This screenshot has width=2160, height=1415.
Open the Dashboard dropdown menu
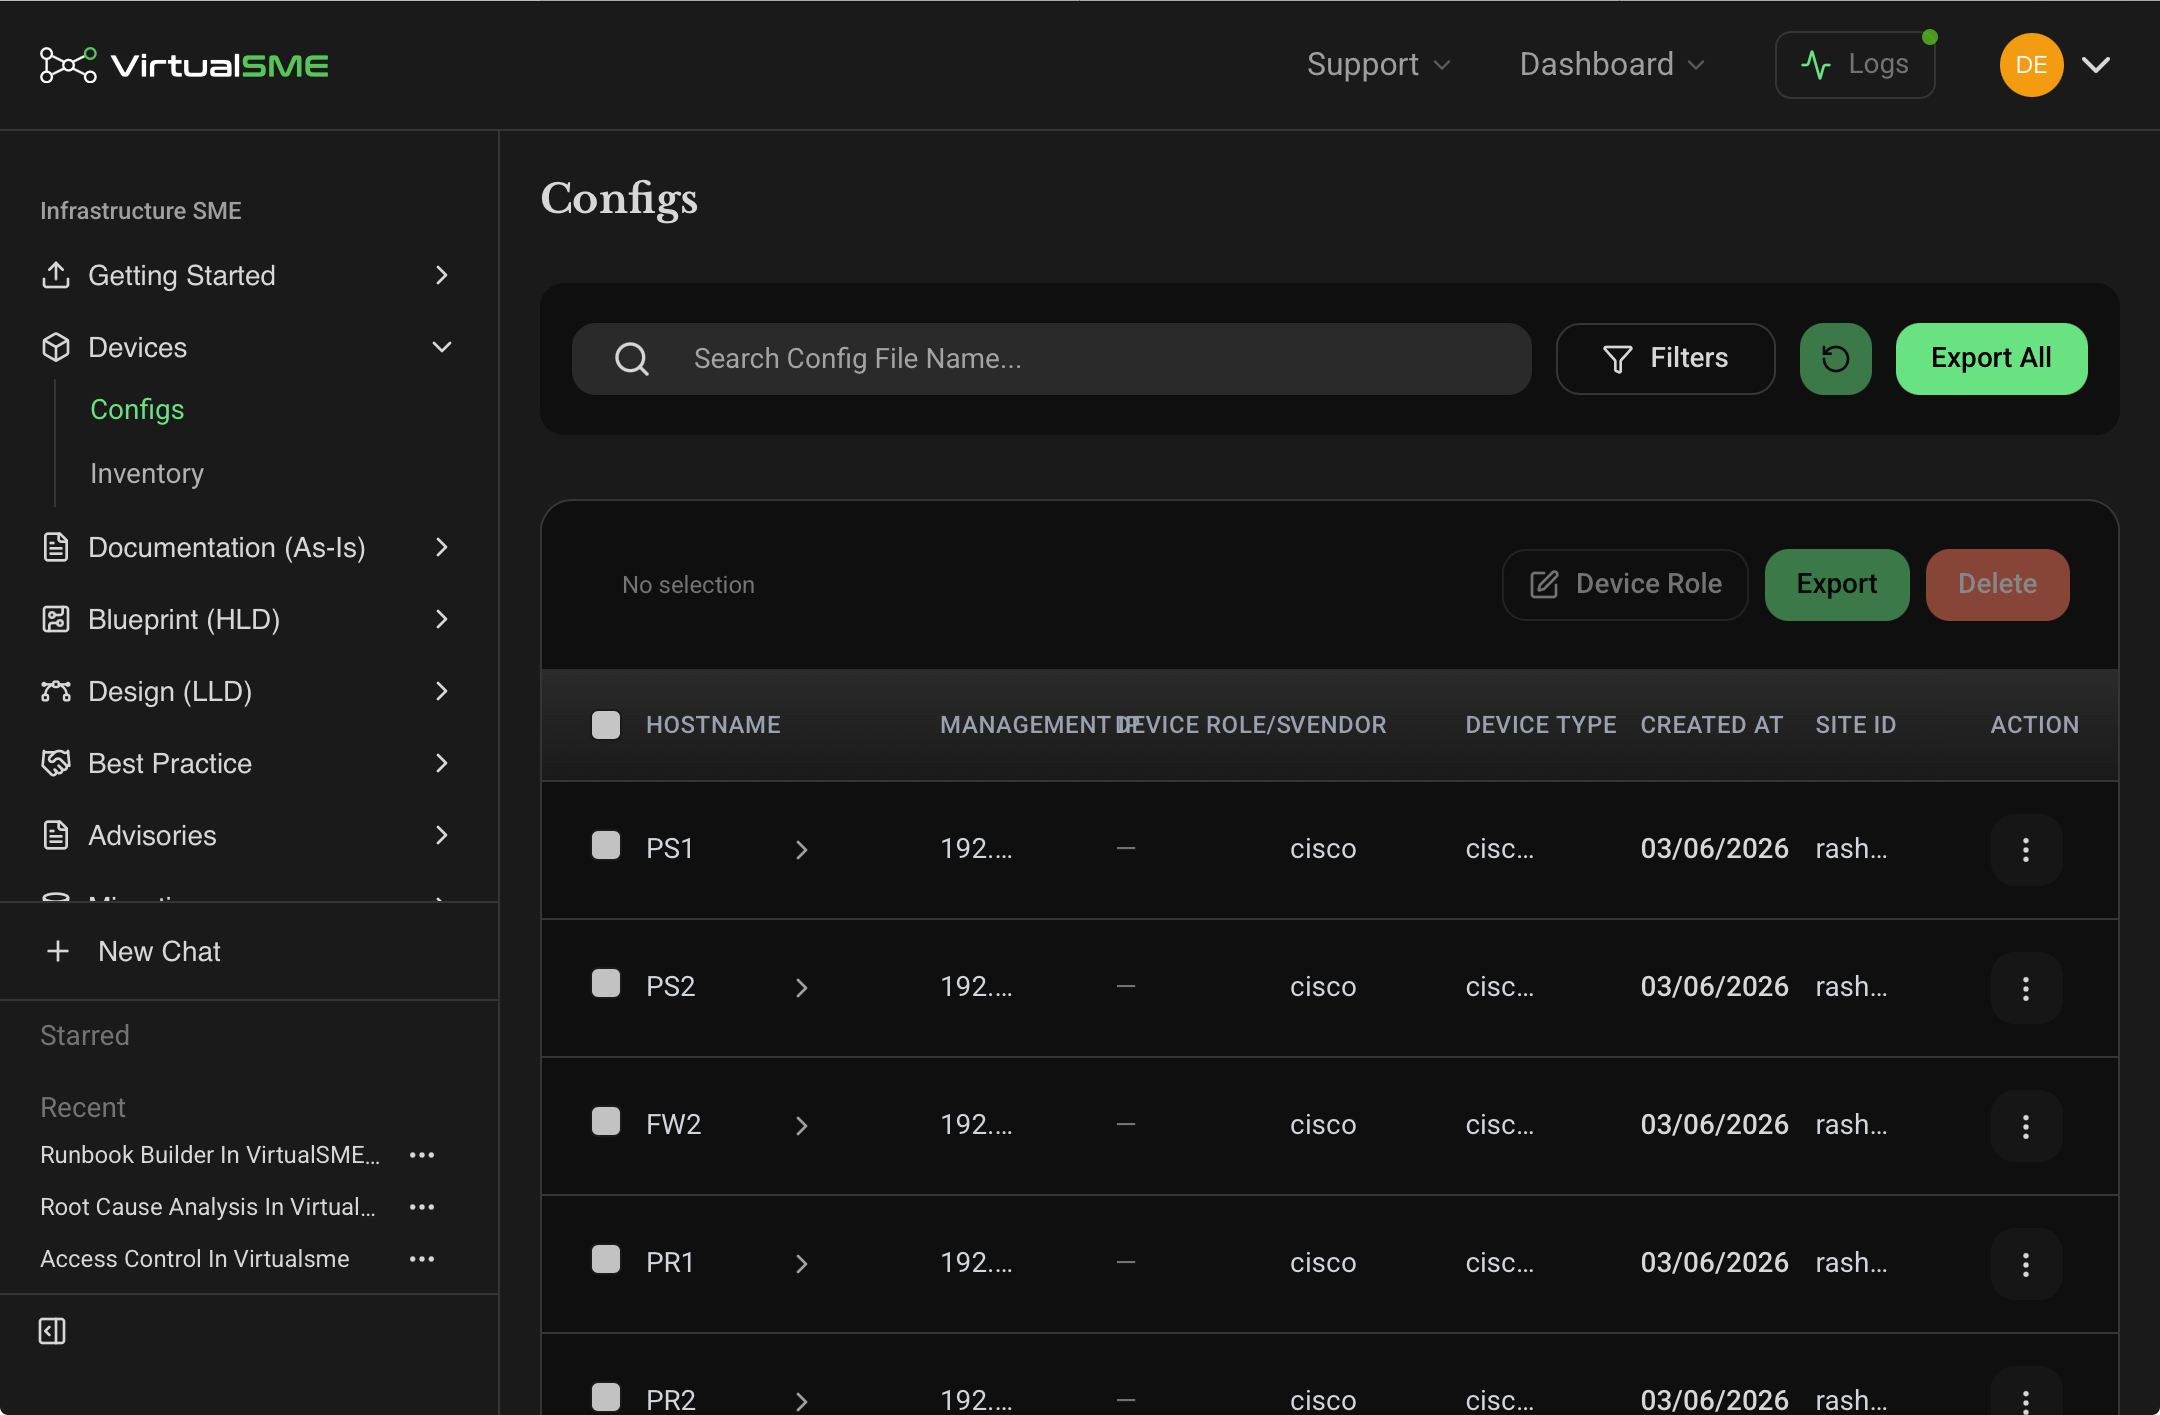pos(1612,65)
